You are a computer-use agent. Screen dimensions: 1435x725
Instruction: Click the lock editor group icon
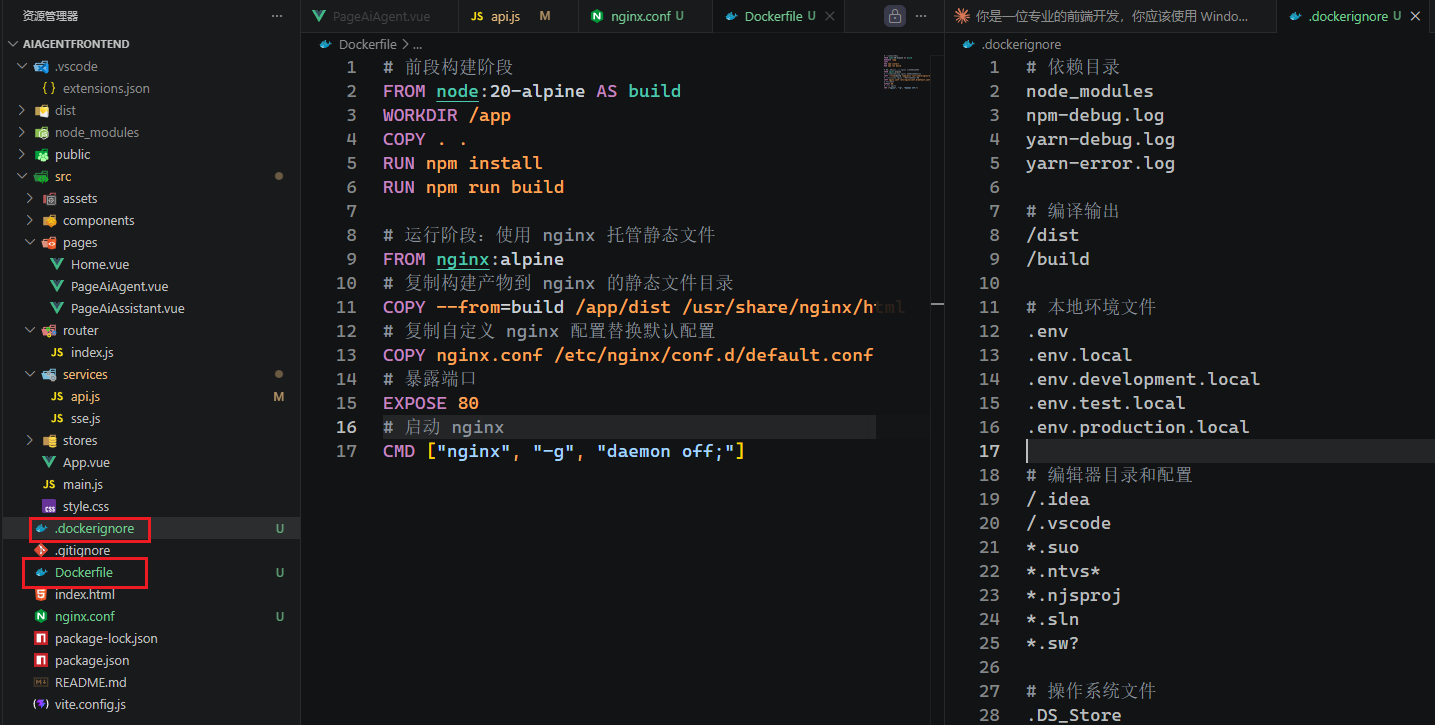(x=895, y=16)
